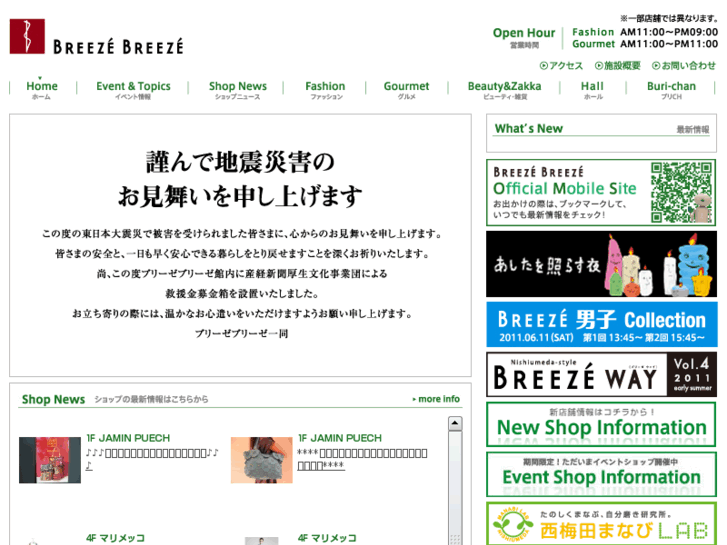Open the BREEZE 男子 Collection banner
The width and height of the screenshot is (727, 545).
pyautogui.click(x=601, y=324)
